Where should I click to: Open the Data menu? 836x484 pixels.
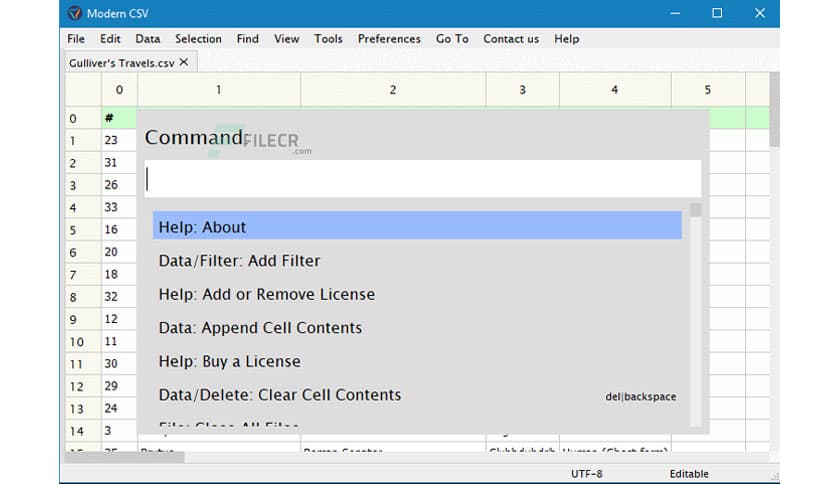point(147,39)
